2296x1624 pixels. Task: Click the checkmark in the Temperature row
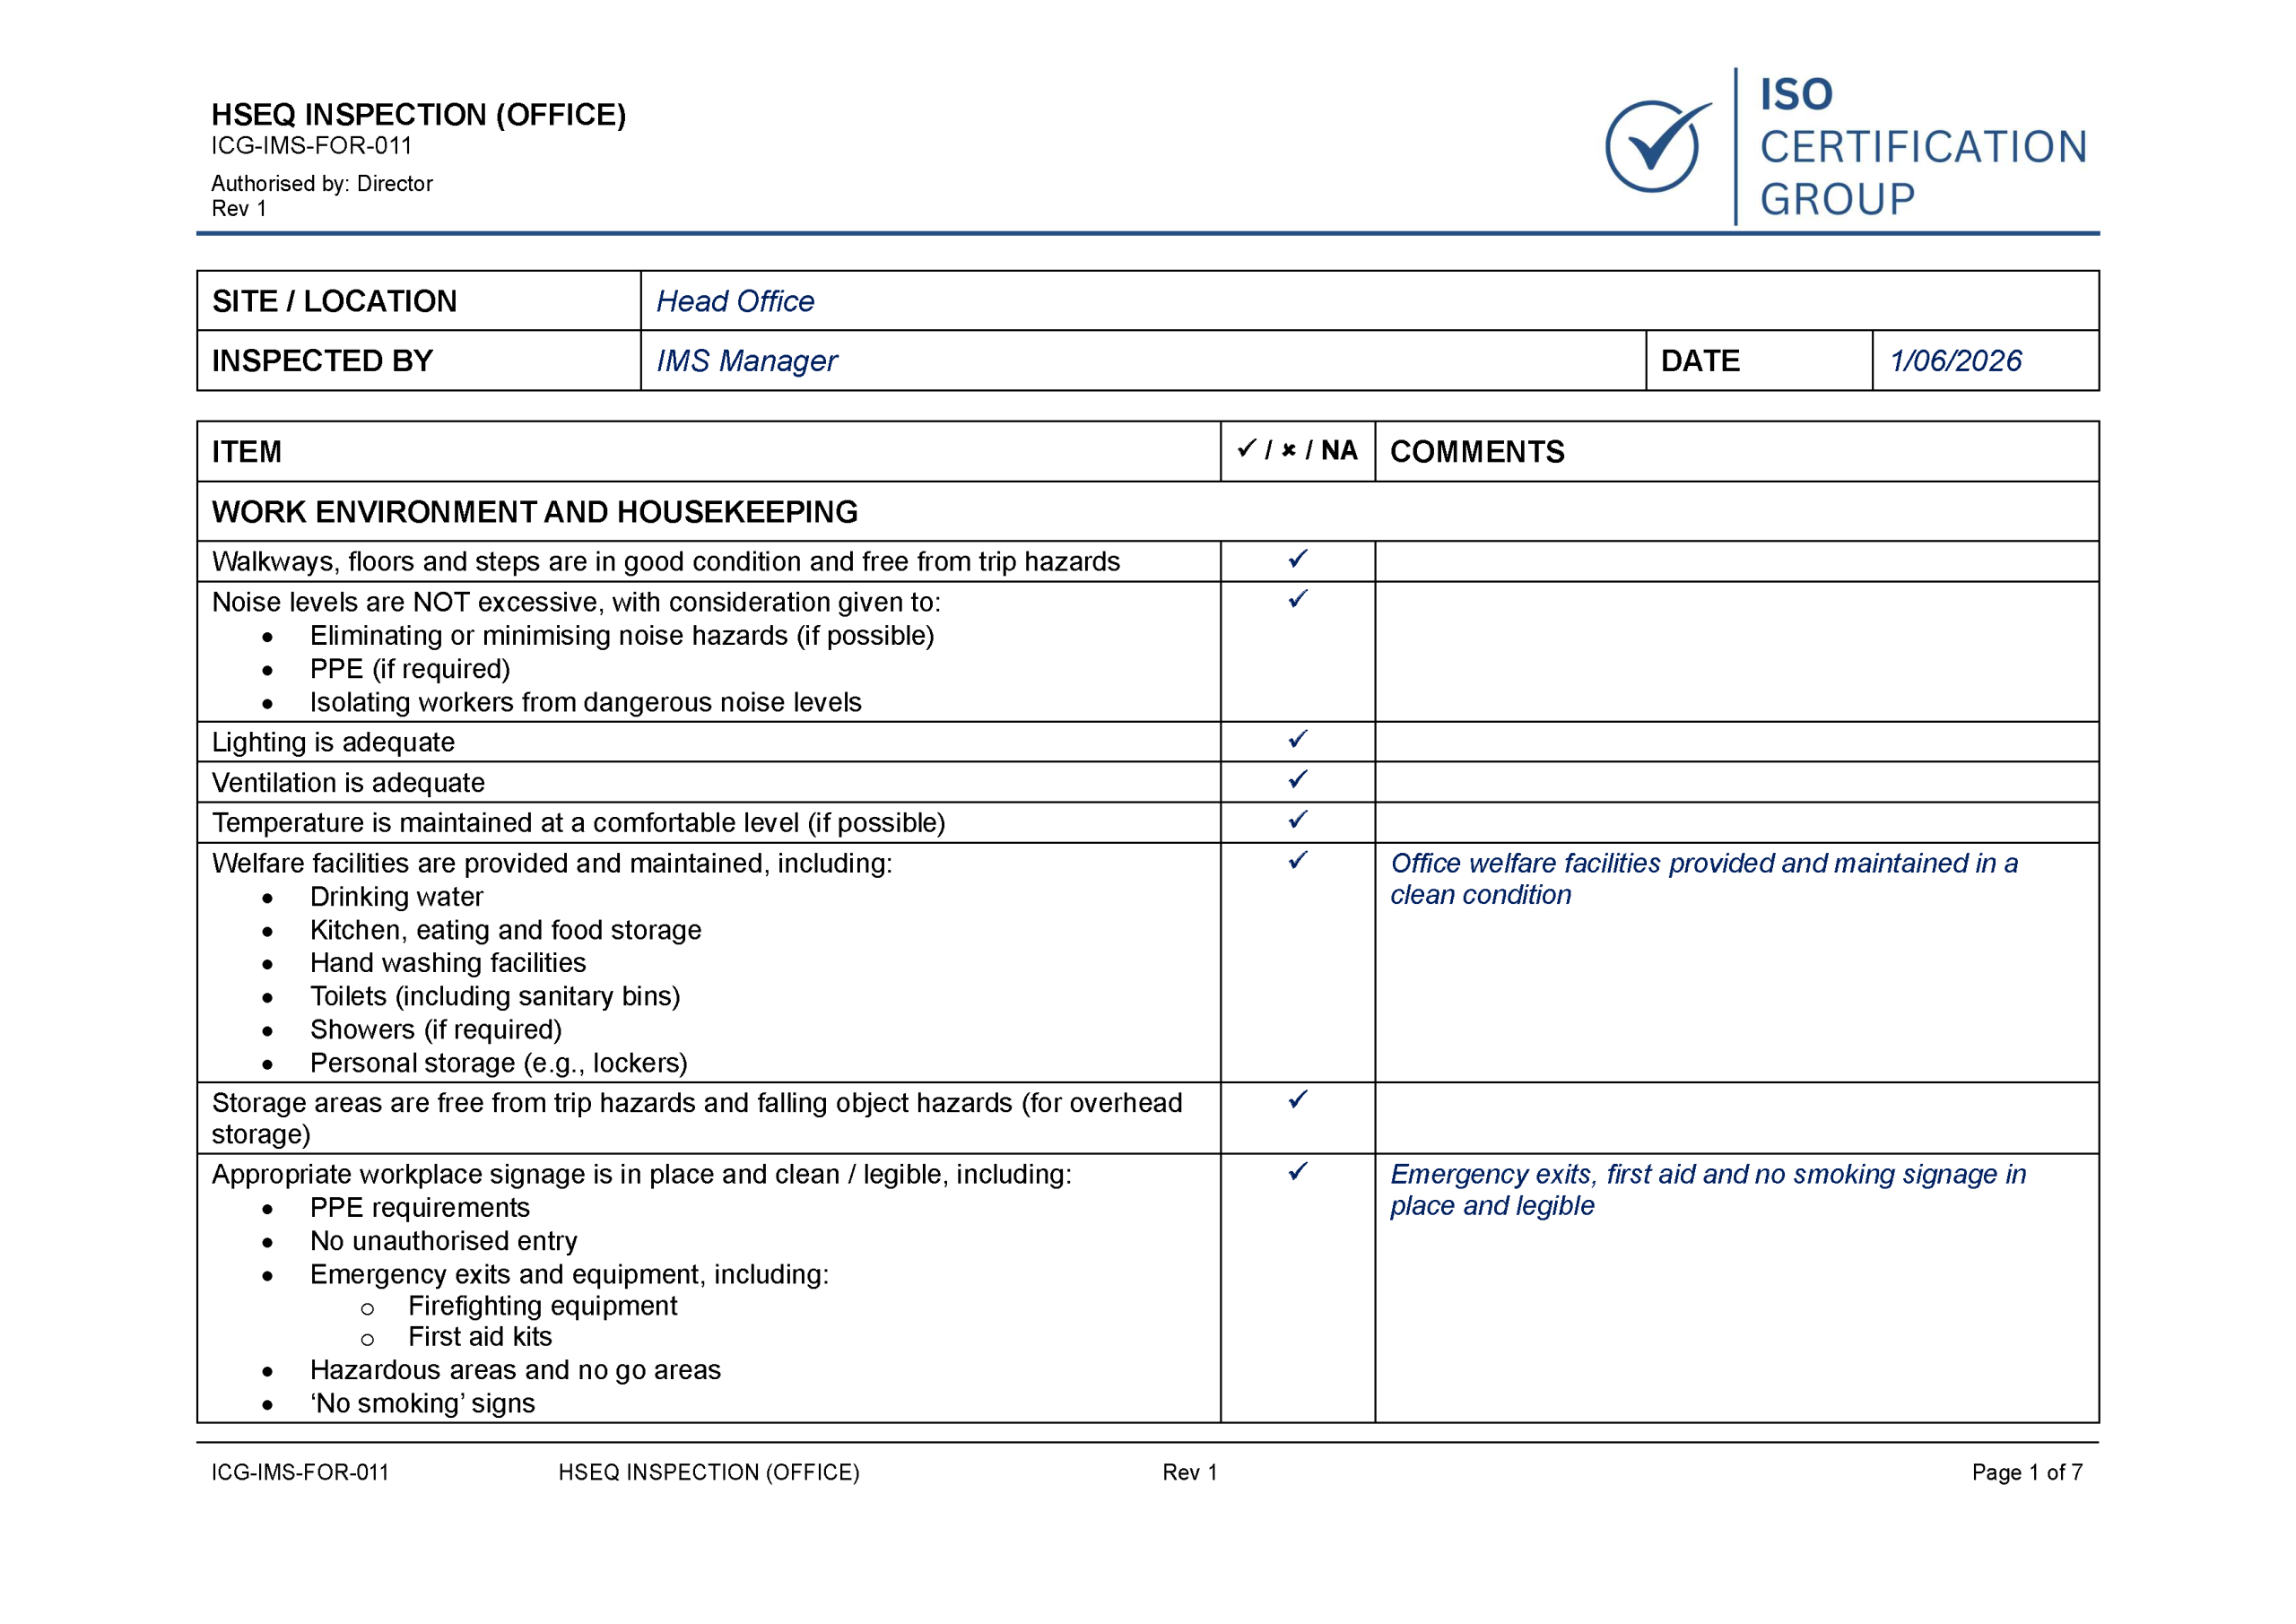click(x=1298, y=820)
